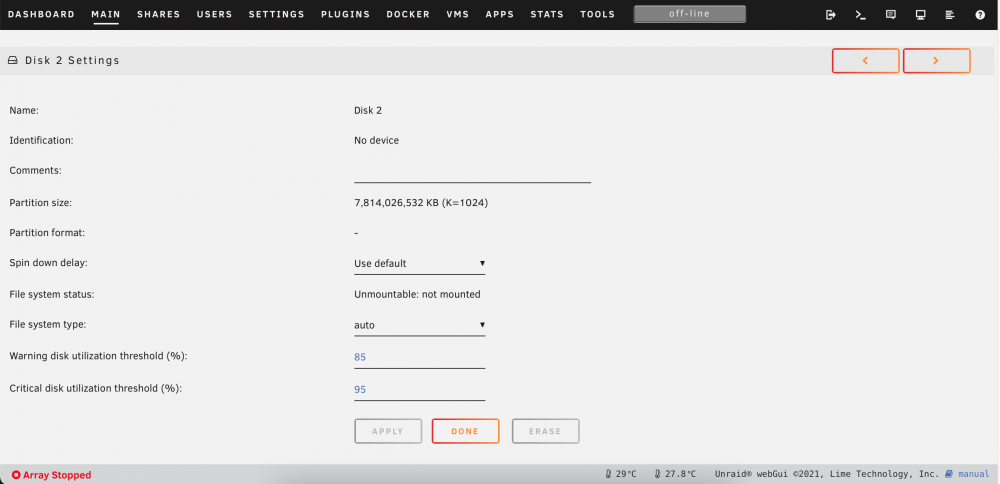This screenshot has height=484, width=1000.
Task: Switch to the Main menu
Action: point(106,14)
